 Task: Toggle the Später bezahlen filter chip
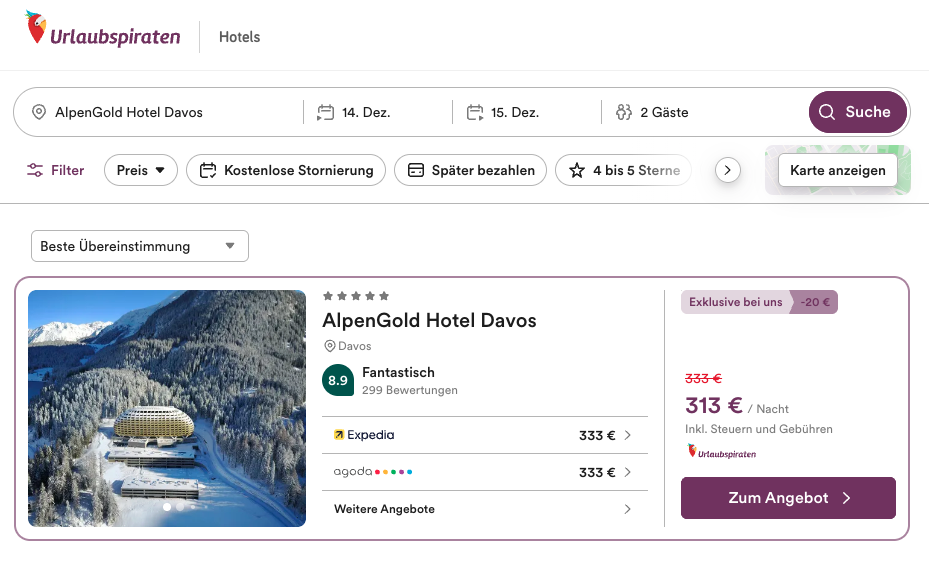coord(470,170)
